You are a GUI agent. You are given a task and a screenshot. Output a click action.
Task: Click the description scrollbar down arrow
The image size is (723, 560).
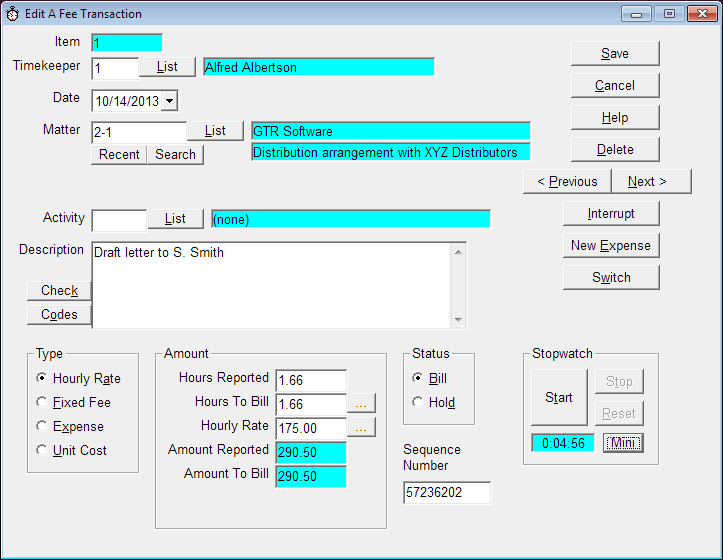click(458, 319)
